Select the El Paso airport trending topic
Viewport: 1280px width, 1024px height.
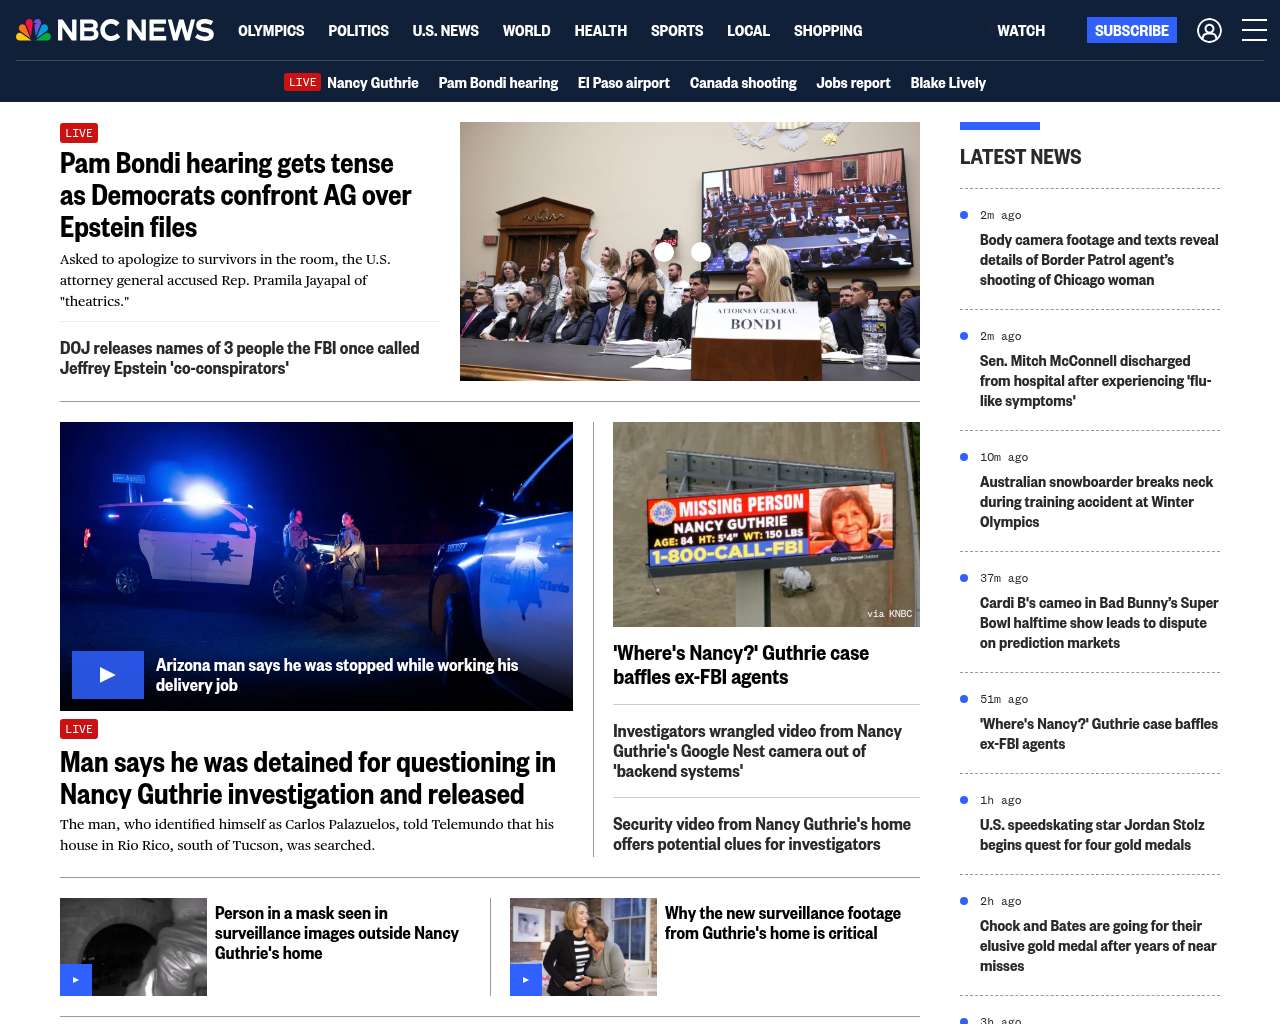coord(624,83)
